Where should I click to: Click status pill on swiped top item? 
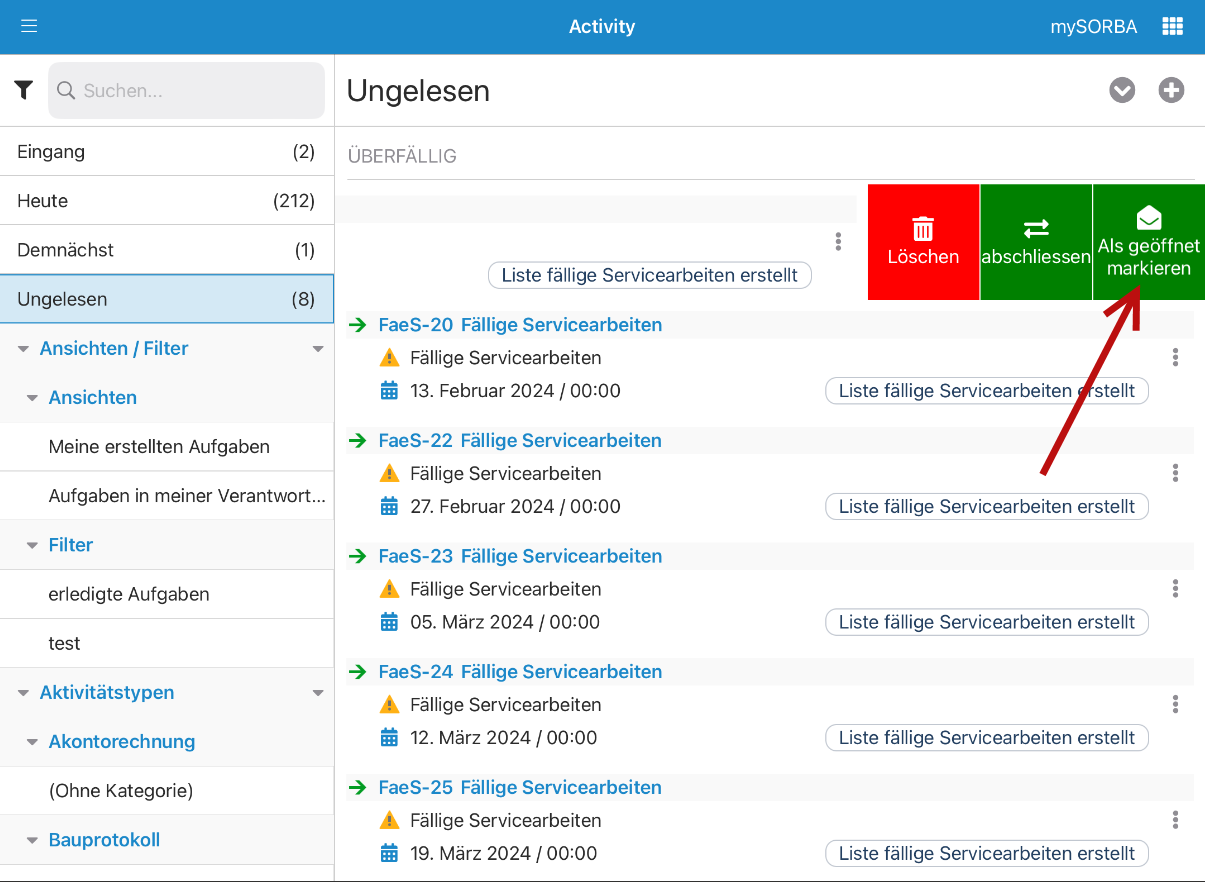[x=650, y=275]
